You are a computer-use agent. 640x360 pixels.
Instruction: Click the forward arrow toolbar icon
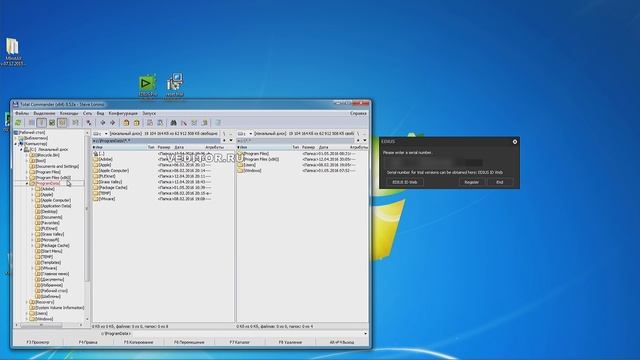pyautogui.click(x=113, y=122)
